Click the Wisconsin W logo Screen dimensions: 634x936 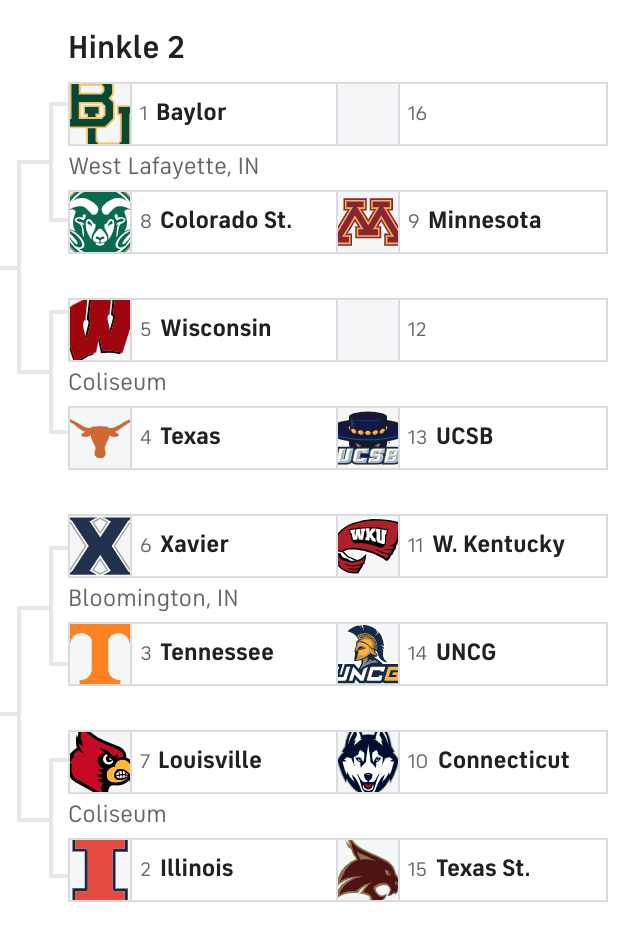point(100,330)
